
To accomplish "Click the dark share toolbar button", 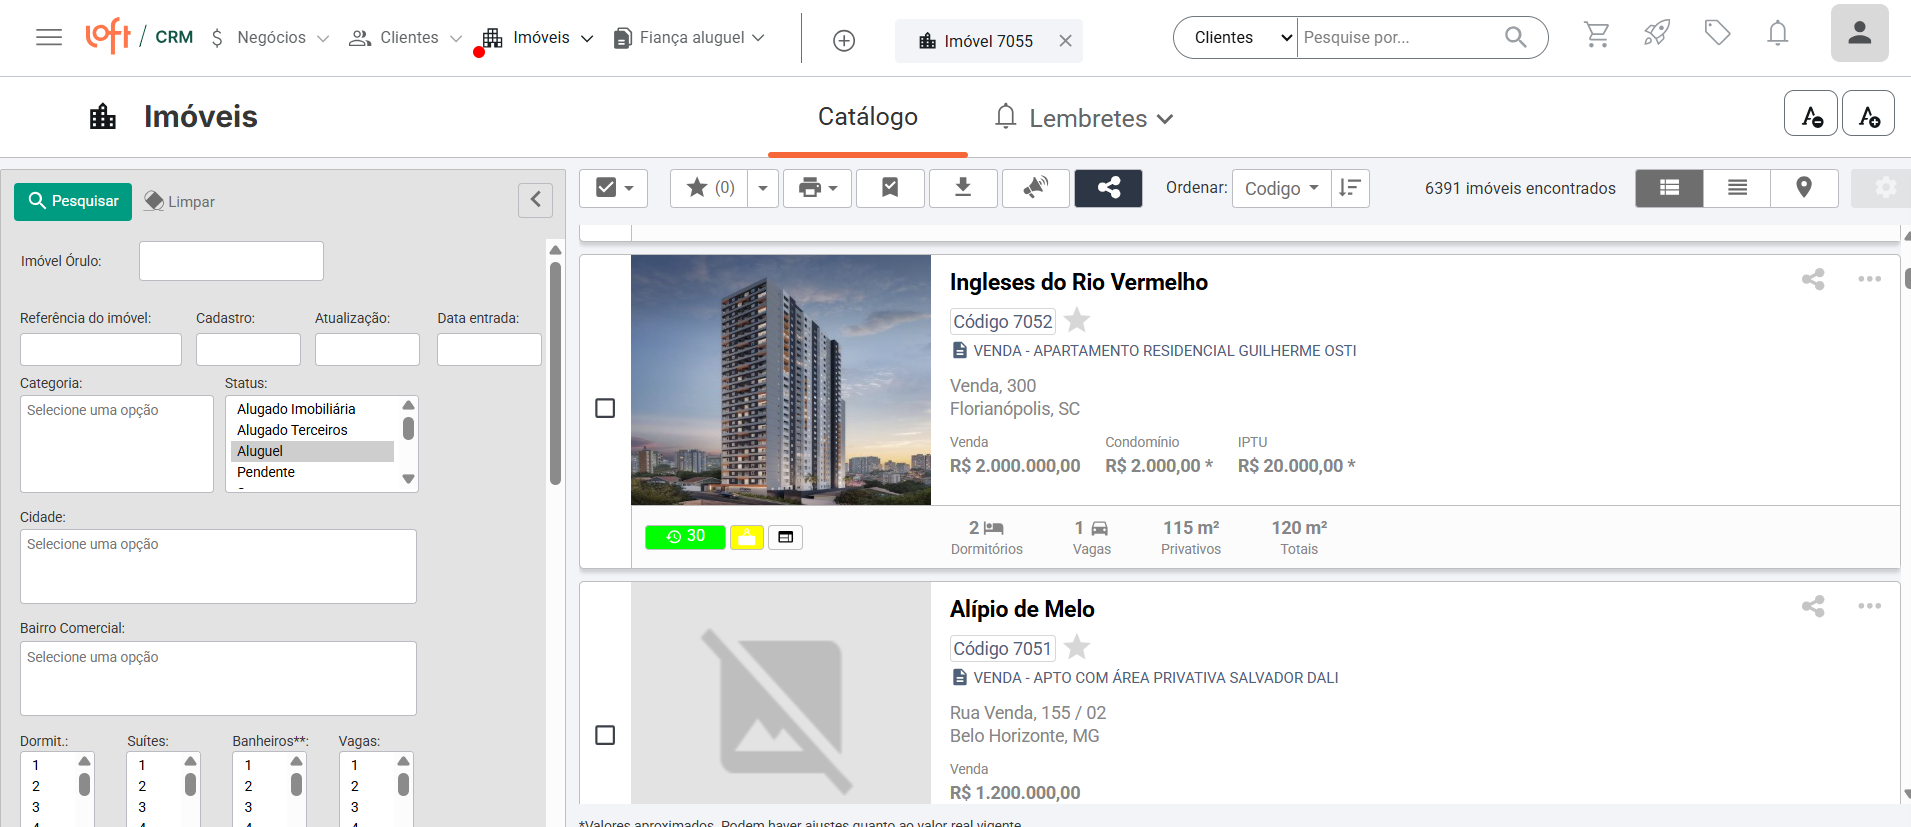I will point(1108,188).
